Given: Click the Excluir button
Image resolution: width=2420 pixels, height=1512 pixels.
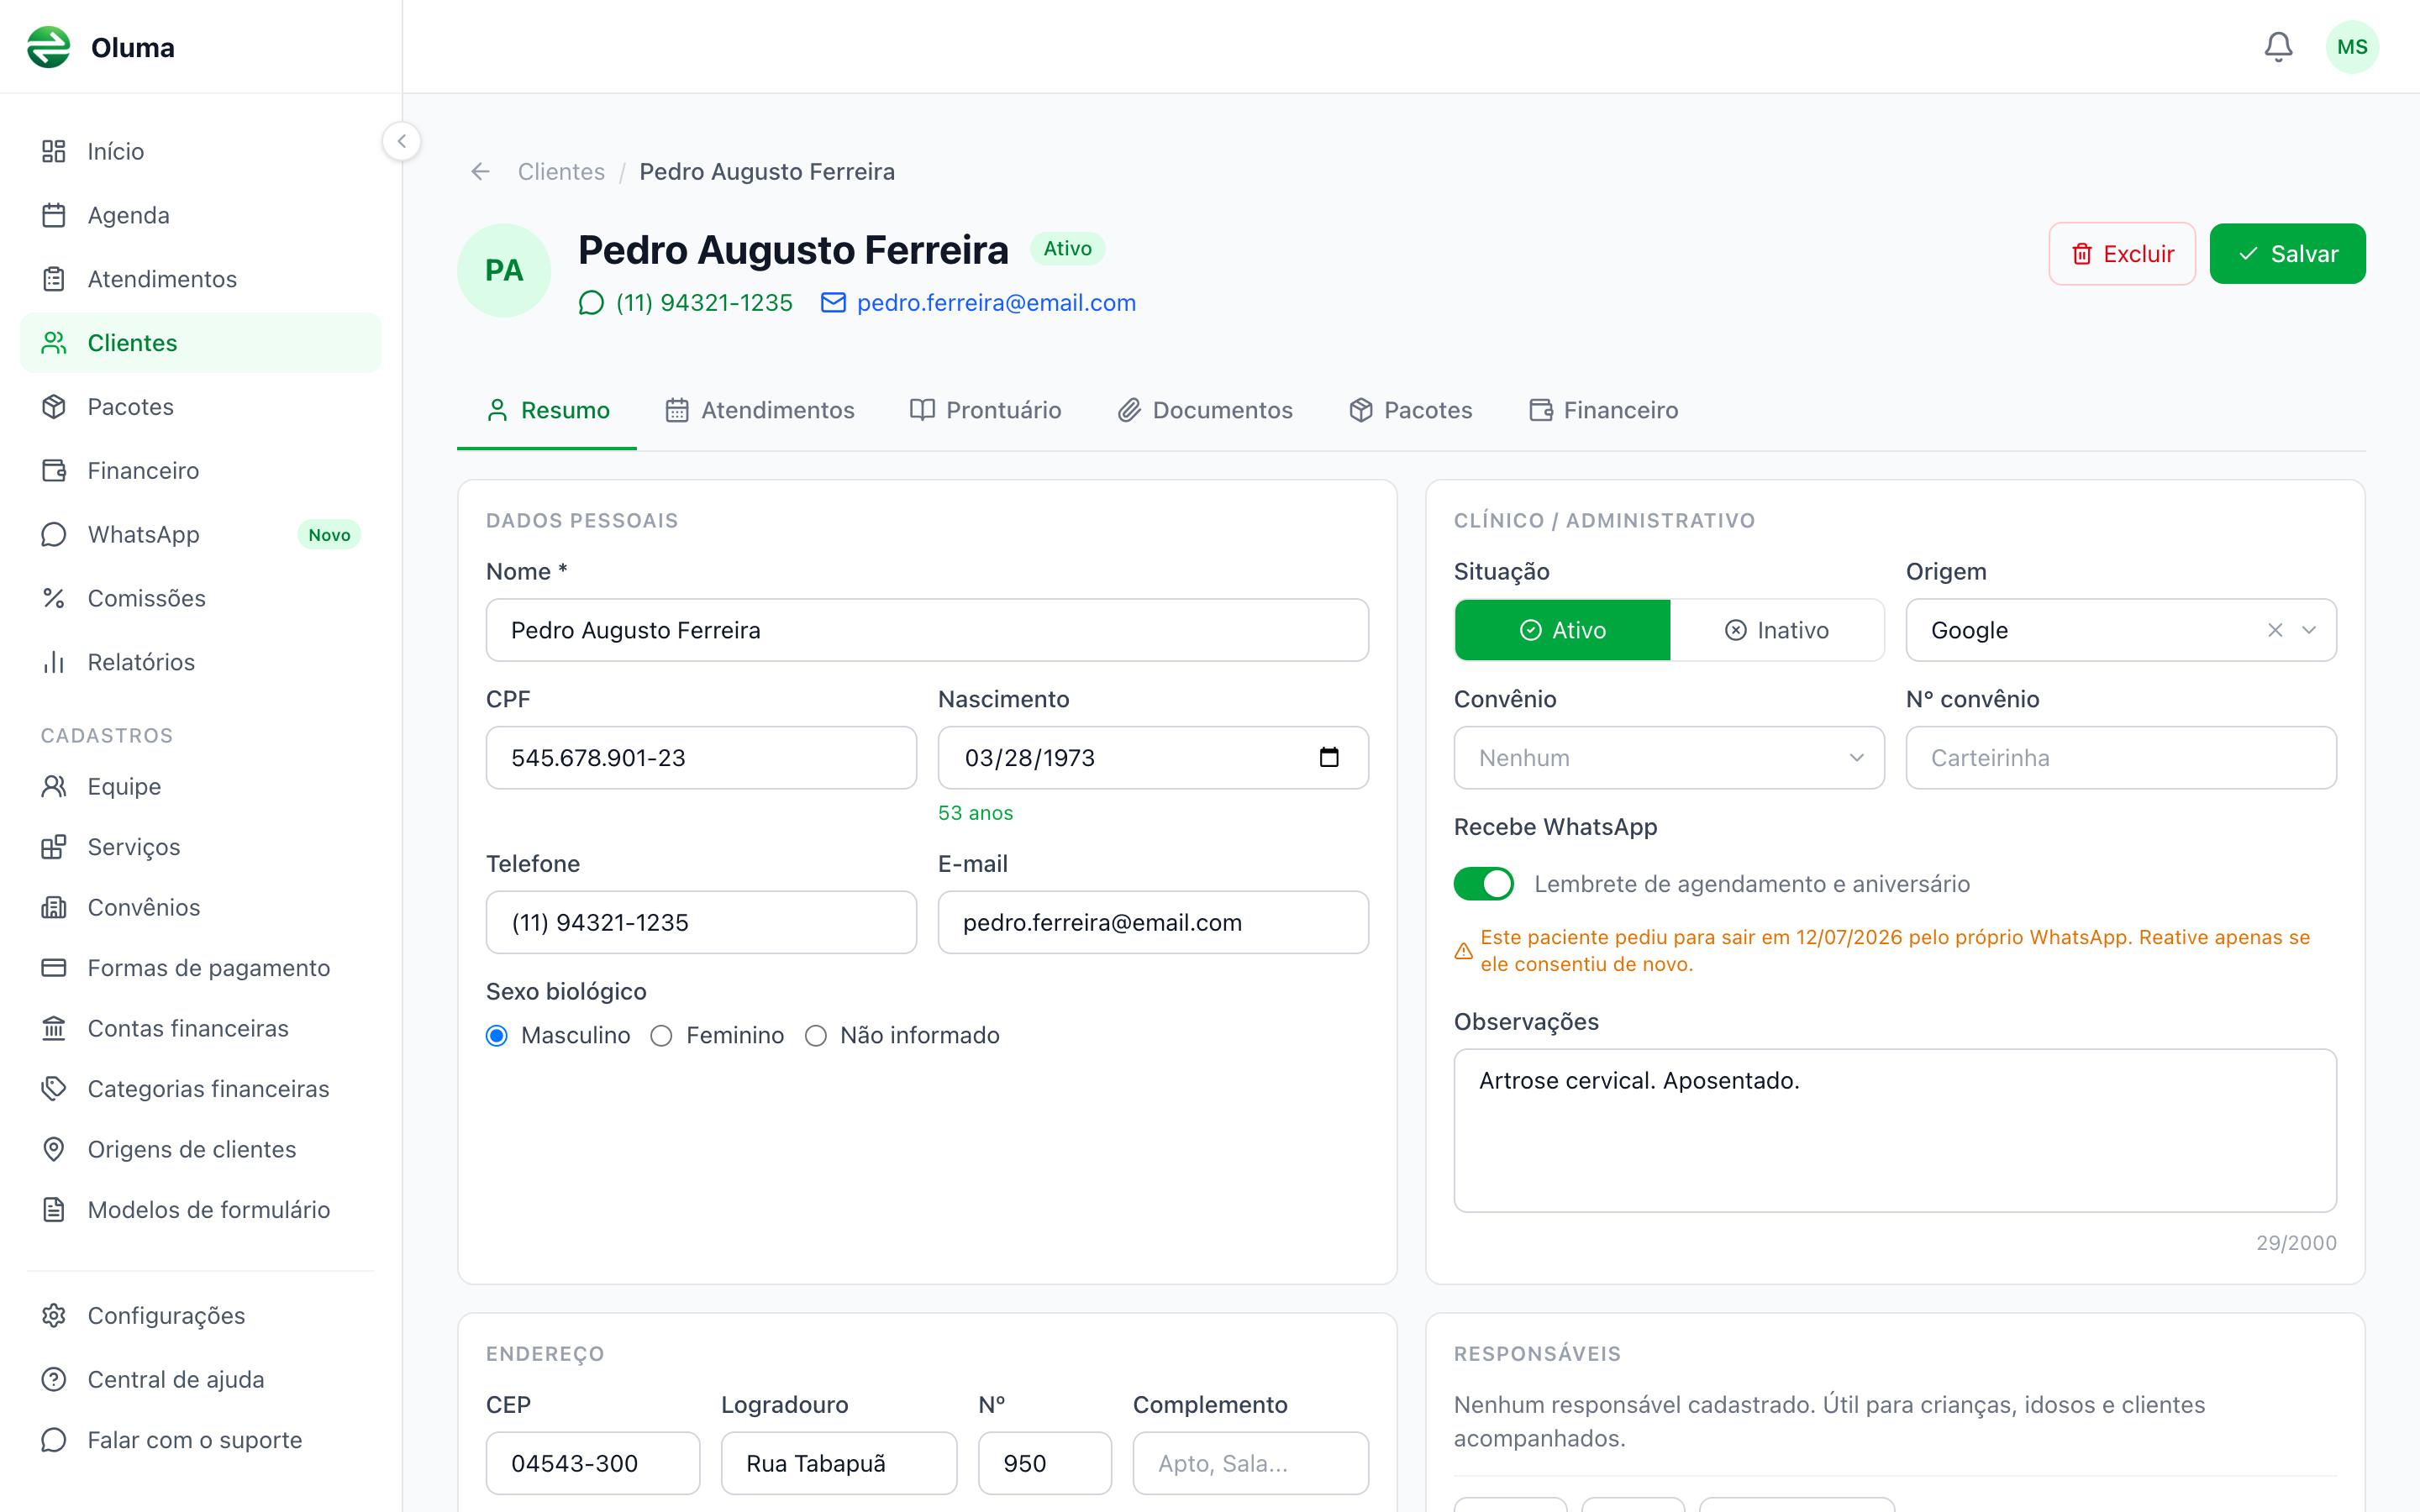Looking at the screenshot, I should tap(2122, 254).
